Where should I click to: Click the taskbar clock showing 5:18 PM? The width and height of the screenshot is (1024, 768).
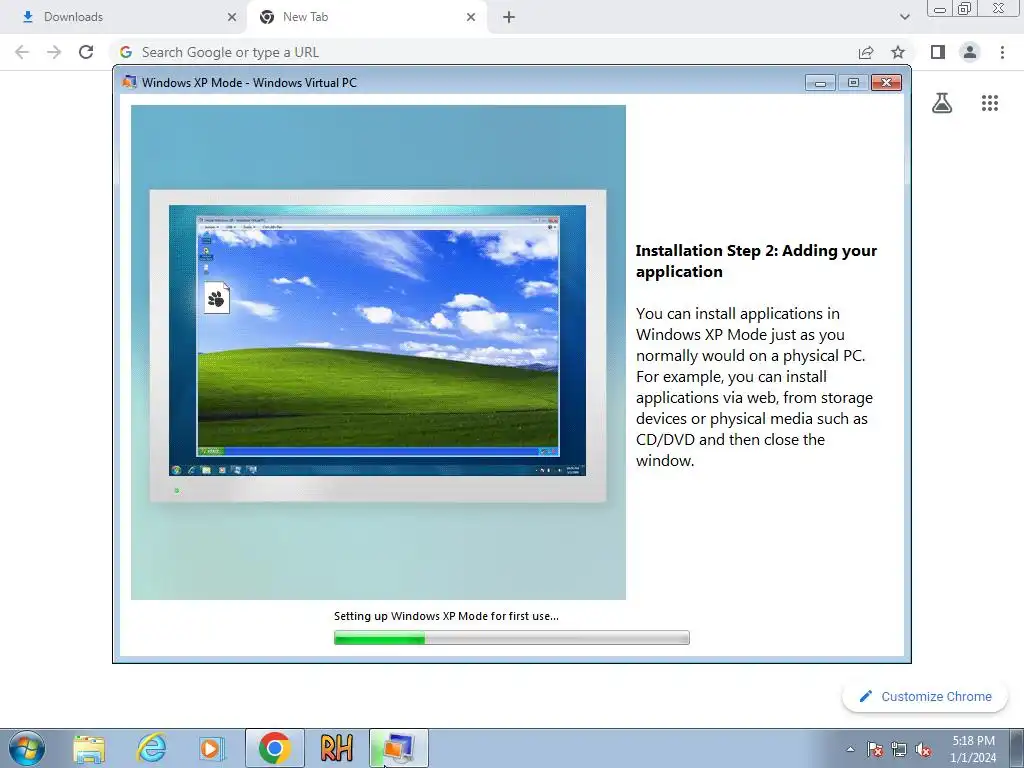click(973, 748)
